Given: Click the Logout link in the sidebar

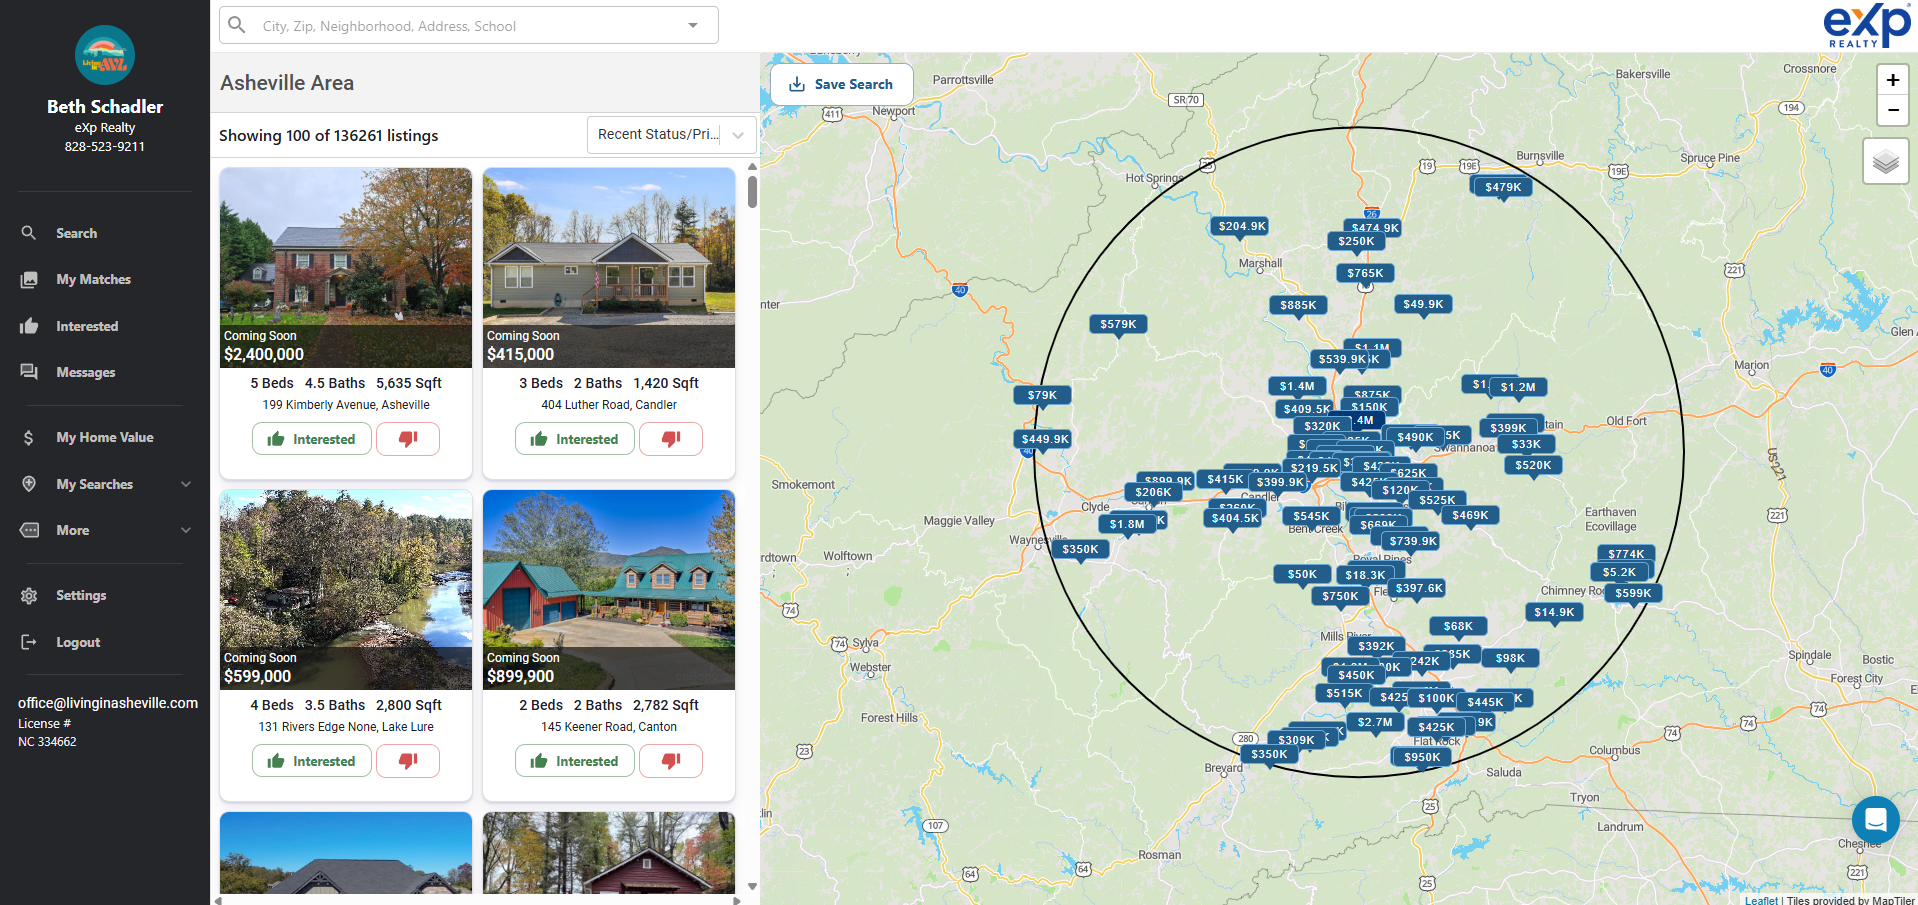Looking at the screenshot, I should pyautogui.click(x=78, y=642).
